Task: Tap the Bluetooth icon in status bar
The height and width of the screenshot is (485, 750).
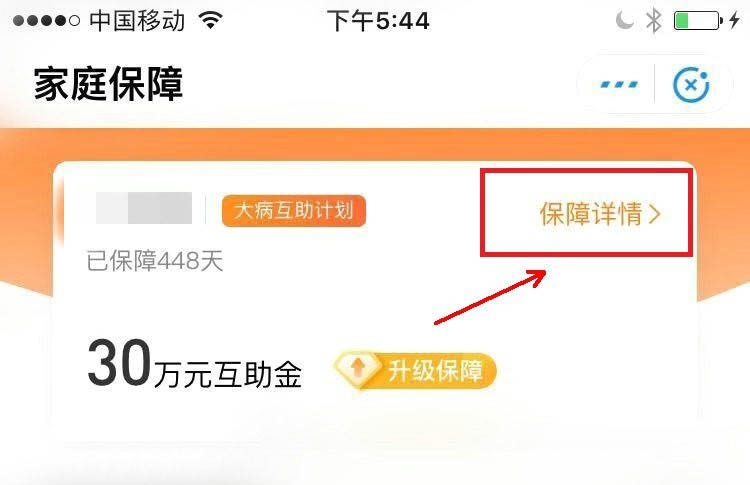Action: pos(653,21)
